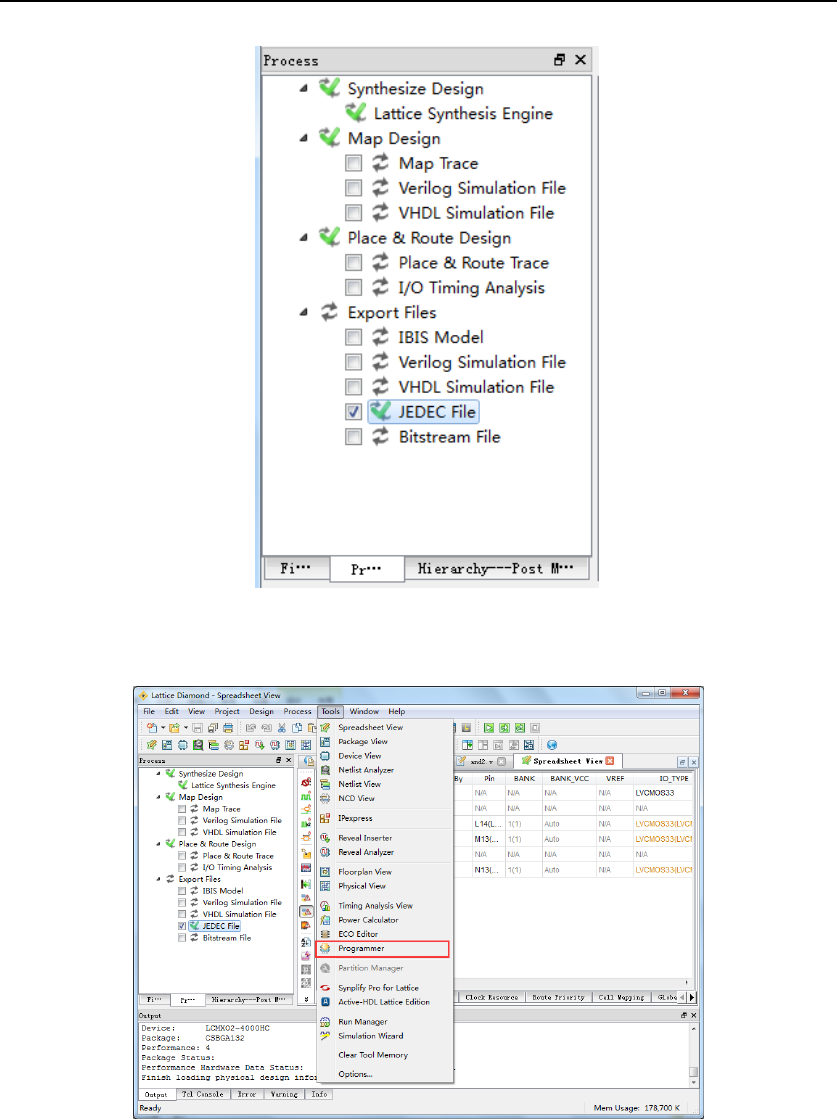The height and width of the screenshot is (1119, 837).
Task: Open the Warning output tab
Action: [x=284, y=1094]
